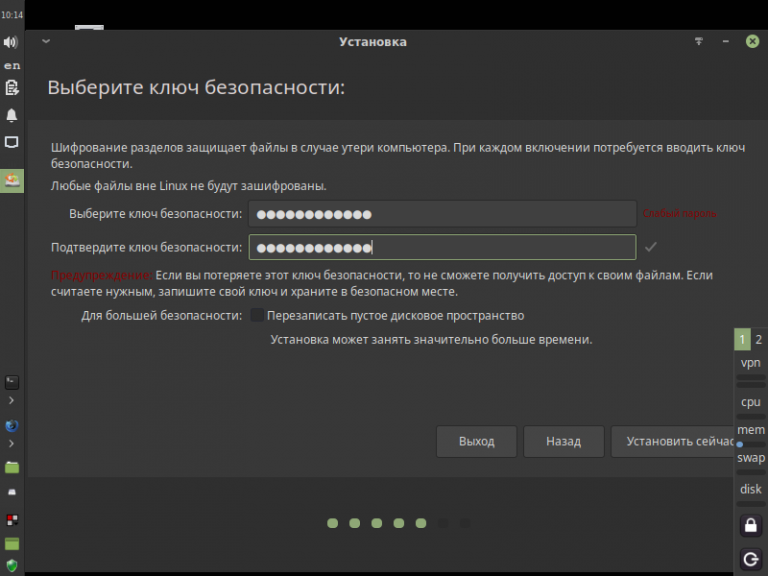Viewport: 768px width, 576px height.
Task: Click the volume speaker icon in panel
Action: point(11,43)
